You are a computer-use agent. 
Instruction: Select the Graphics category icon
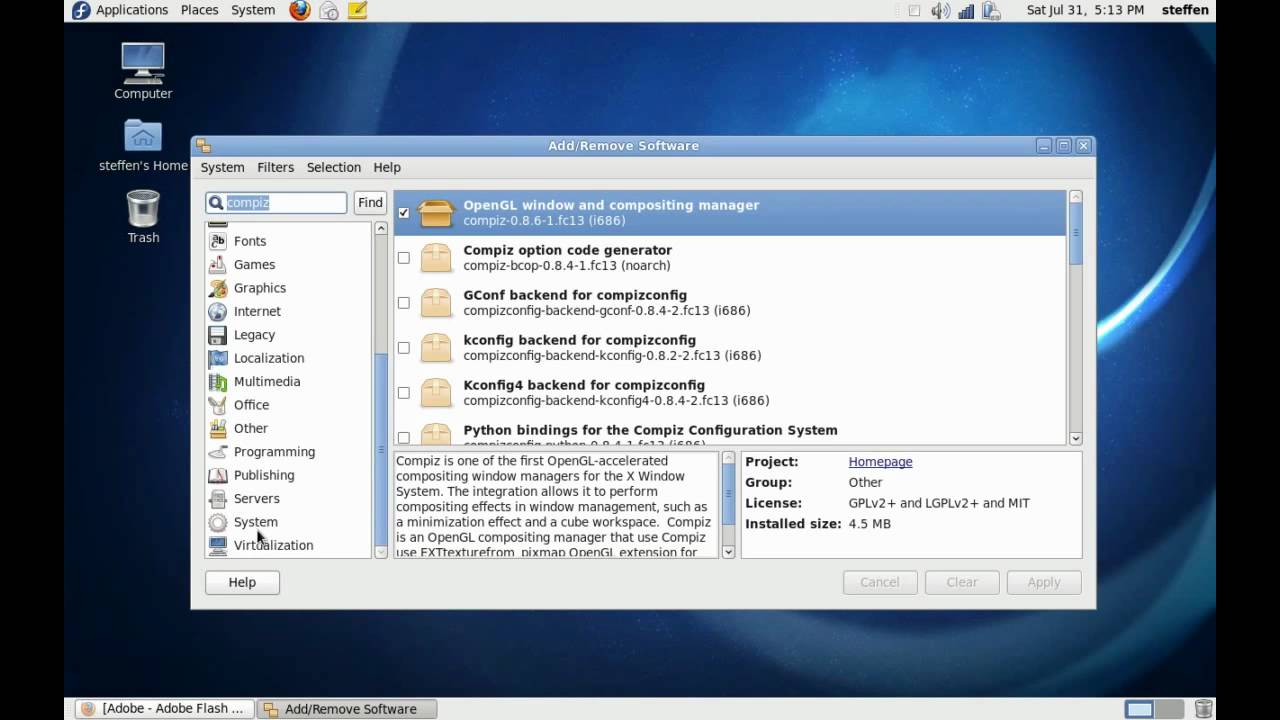tap(217, 288)
